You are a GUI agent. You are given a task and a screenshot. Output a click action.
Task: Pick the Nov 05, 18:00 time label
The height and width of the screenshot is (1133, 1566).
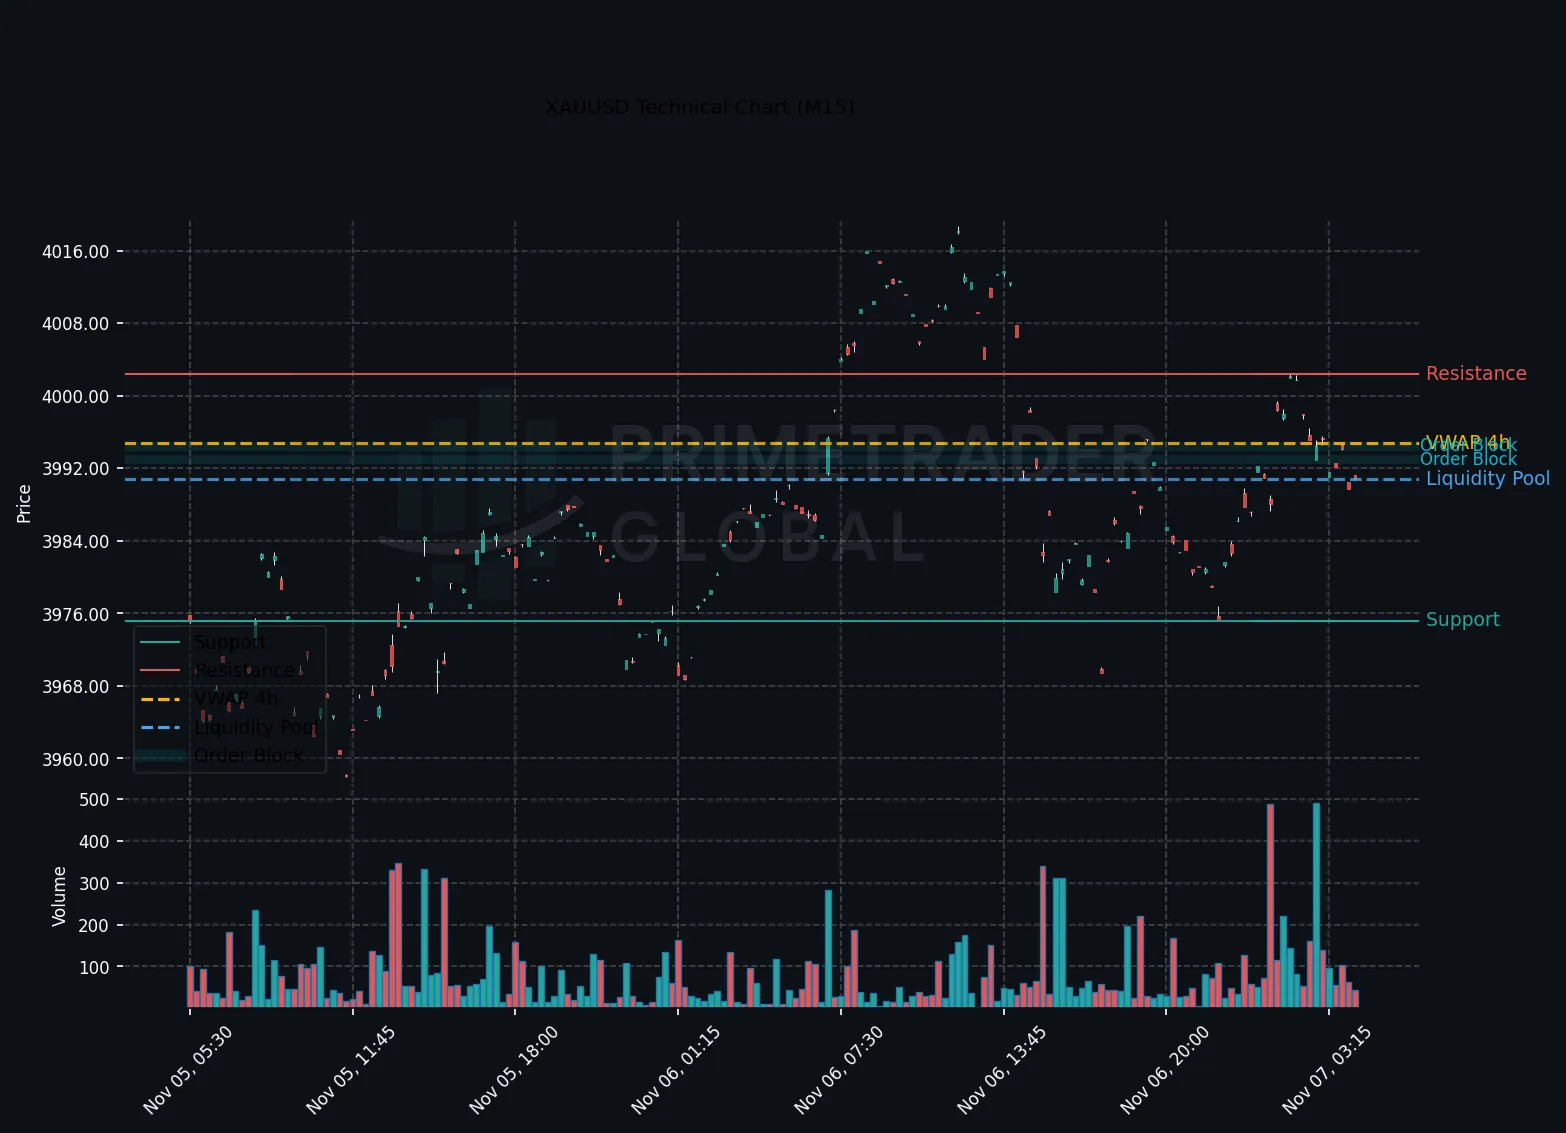[514, 1070]
